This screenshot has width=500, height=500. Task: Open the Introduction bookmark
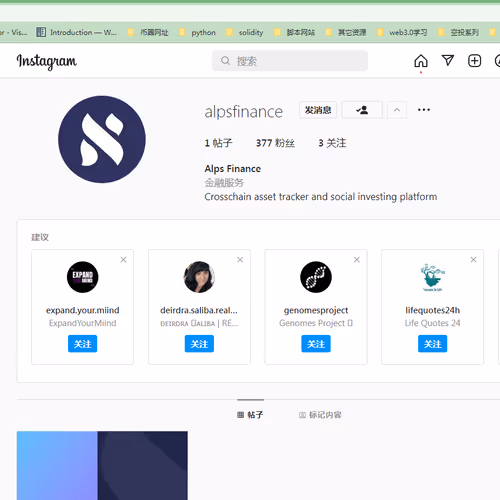(77, 32)
